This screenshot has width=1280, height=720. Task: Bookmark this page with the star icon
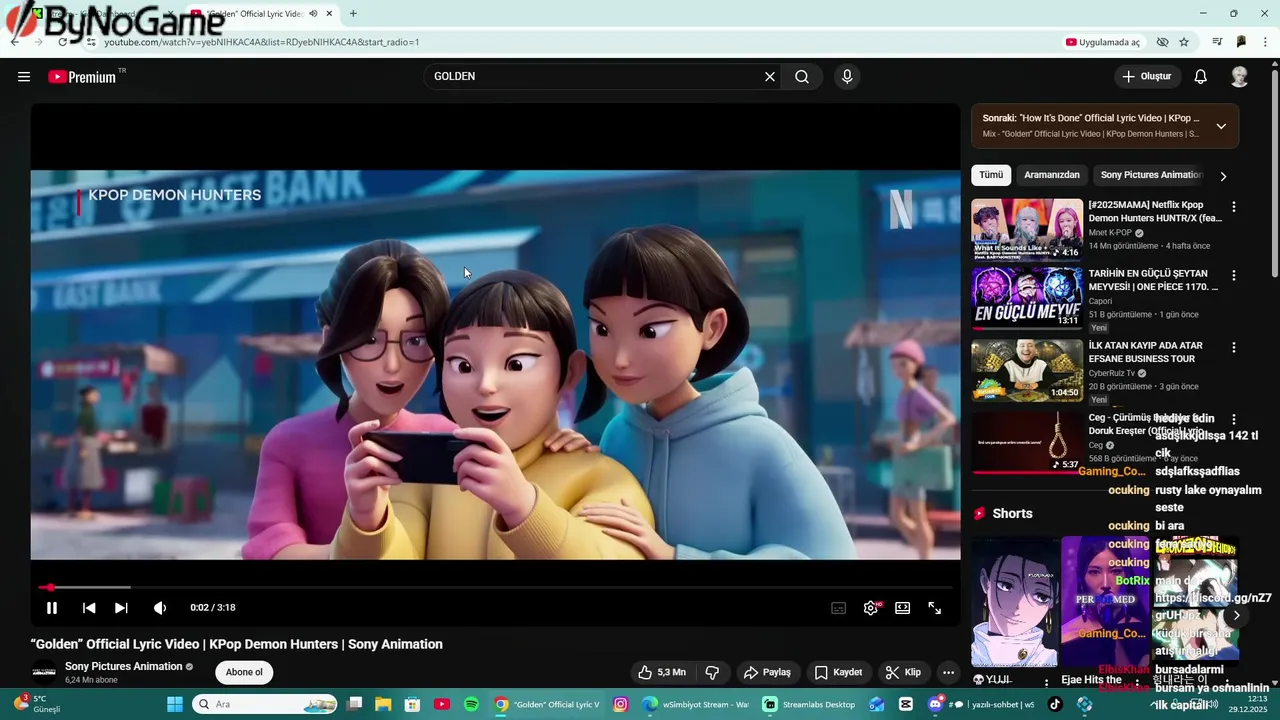1184,42
